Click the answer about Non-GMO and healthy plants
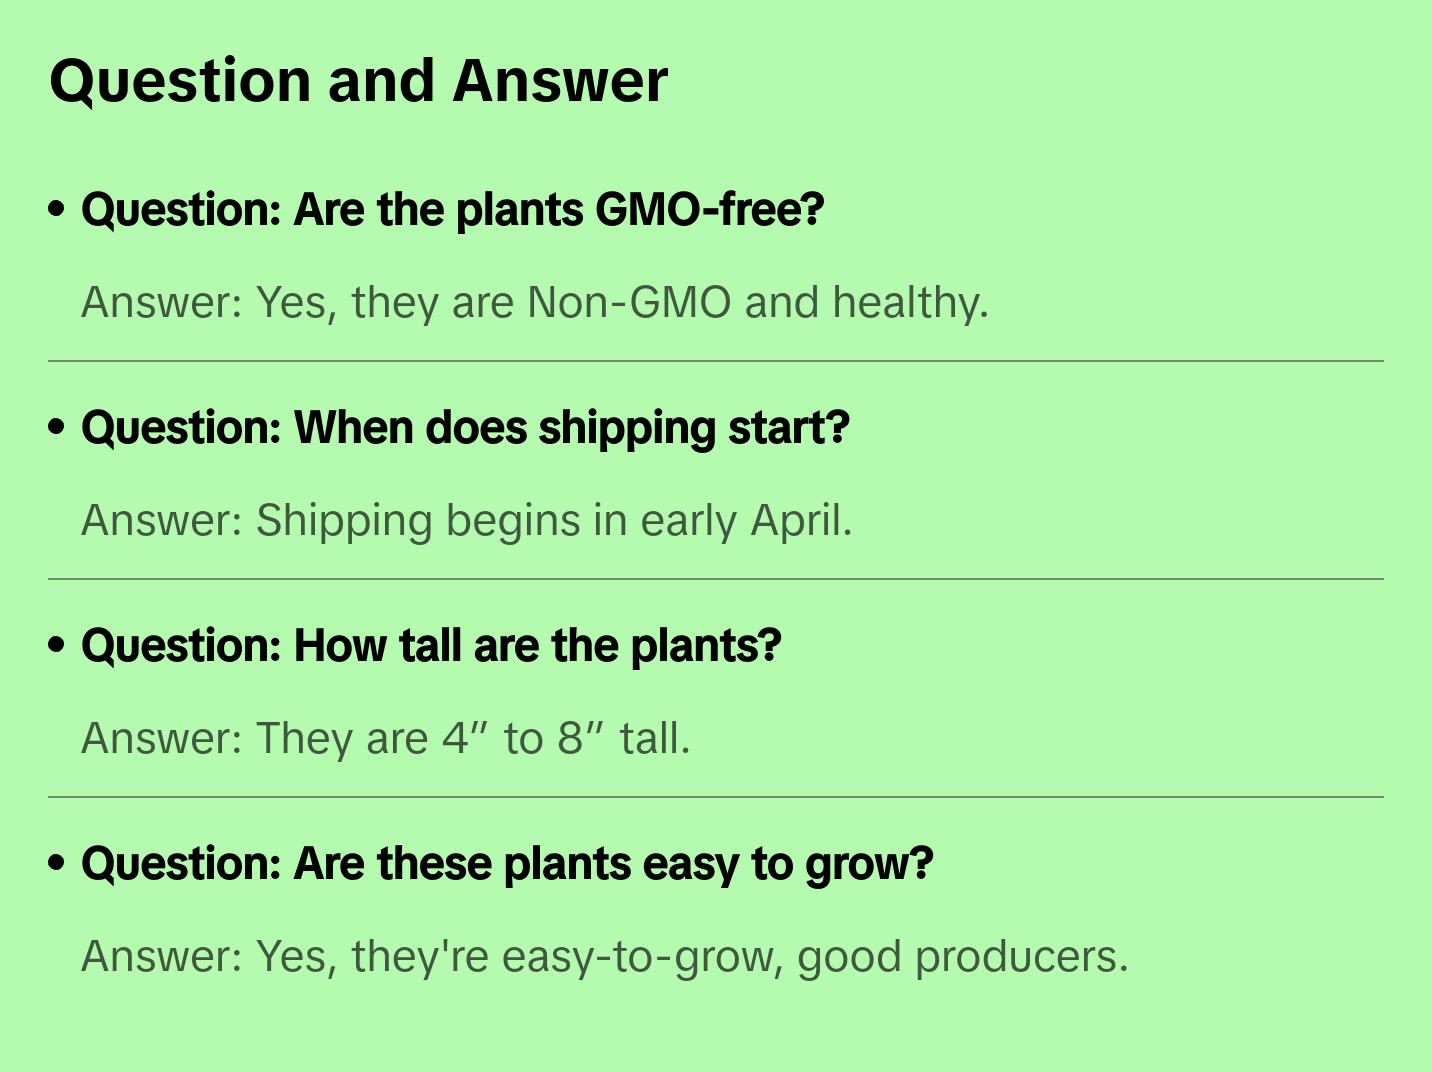The height and width of the screenshot is (1072, 1432). coord(534,302)
